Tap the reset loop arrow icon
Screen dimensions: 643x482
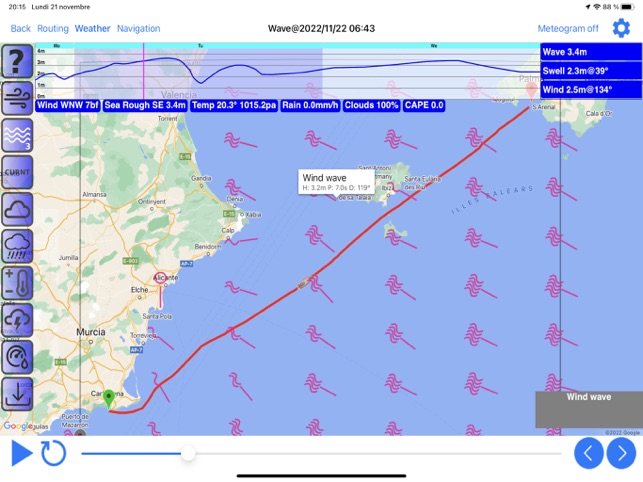53,453
